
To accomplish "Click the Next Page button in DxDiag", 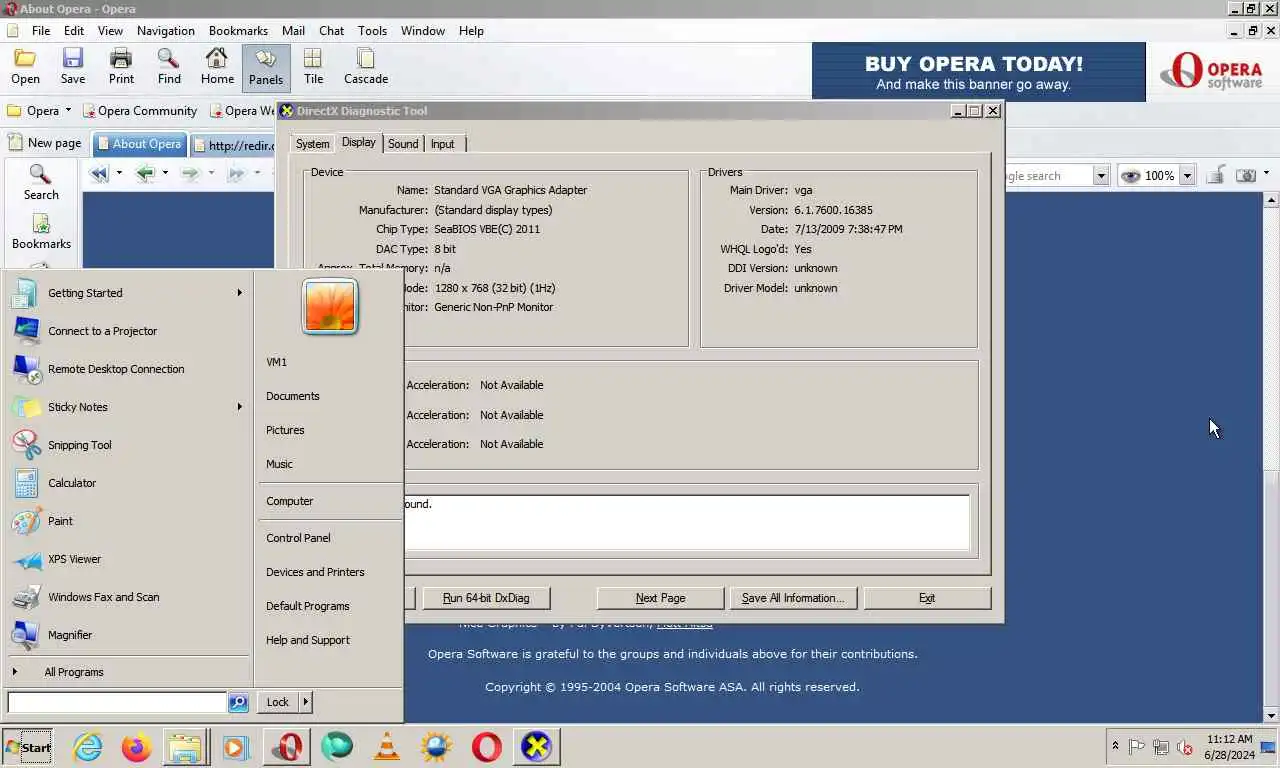I will (x=660, y=598).
